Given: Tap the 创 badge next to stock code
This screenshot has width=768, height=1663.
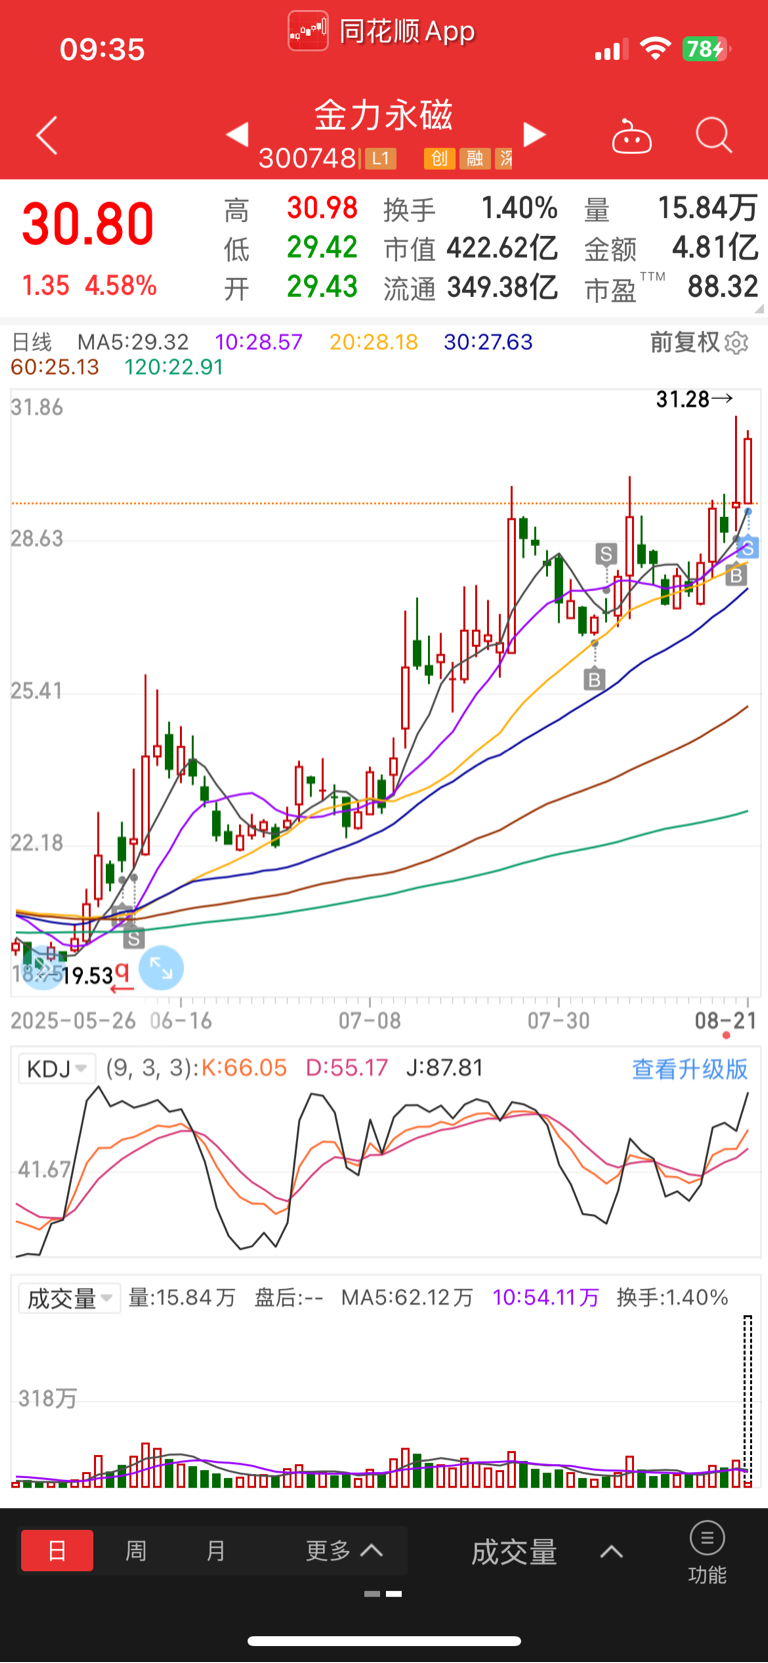Looking at the screenshot, I should (439, 158).
